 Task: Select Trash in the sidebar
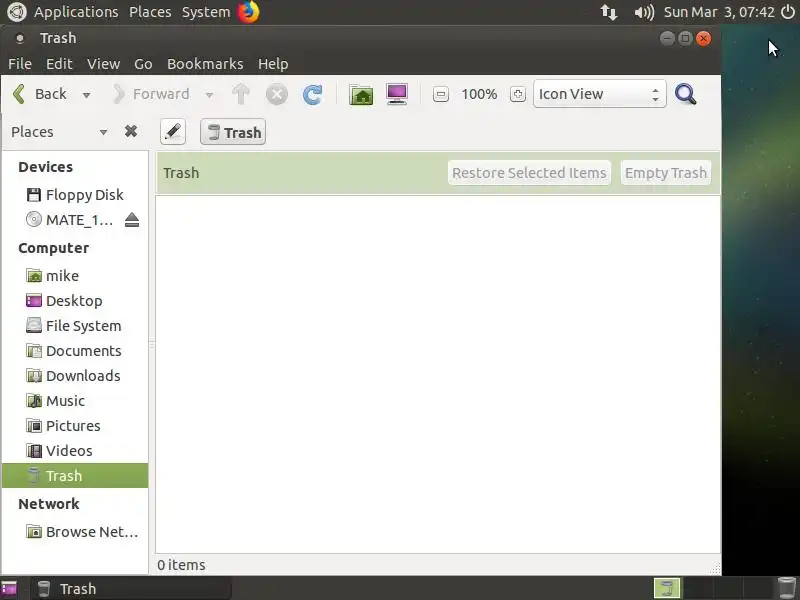click(x=75, y=476)
